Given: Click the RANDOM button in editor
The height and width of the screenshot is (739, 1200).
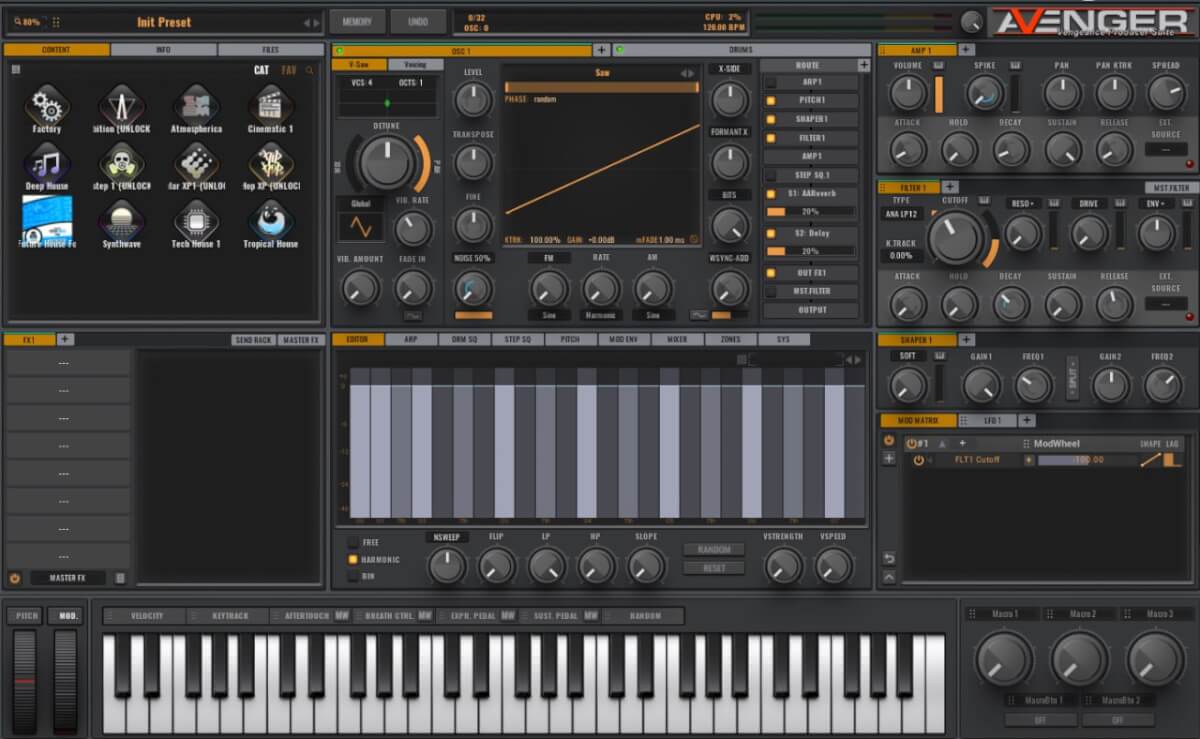Looking at the screenshot, I should pyautogui.click(x=714, y=549).
